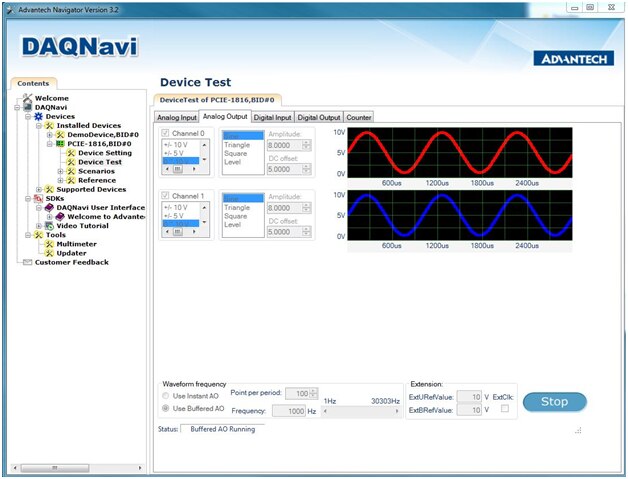The height and width of the screenshot is (479, 628).
Task: Click the SDKs icon in tree
Action: point(38,198)
